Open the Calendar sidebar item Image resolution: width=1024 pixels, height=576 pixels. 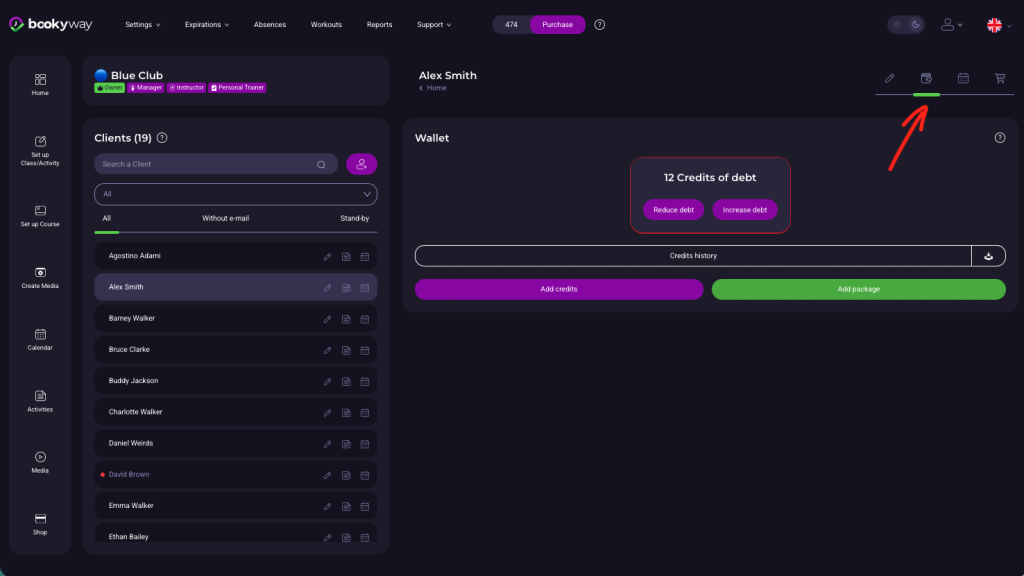click(x=40, y=340)
